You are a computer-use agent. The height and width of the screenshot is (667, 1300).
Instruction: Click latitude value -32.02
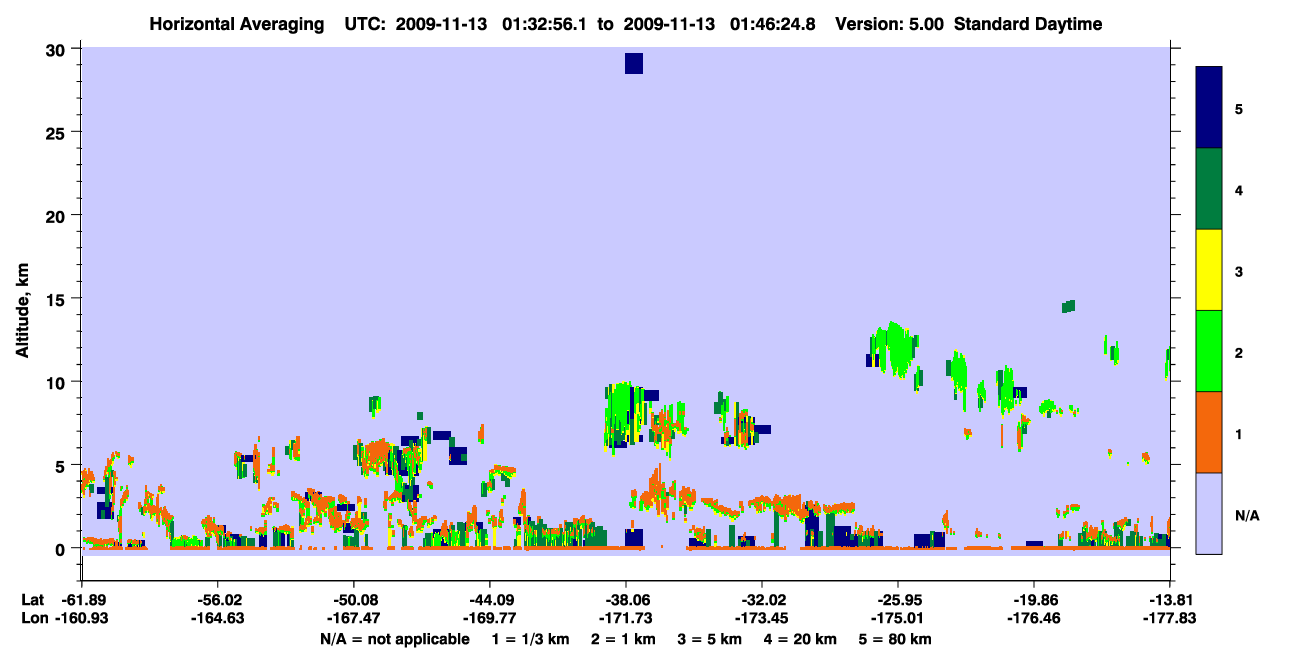tap(762, 600)
